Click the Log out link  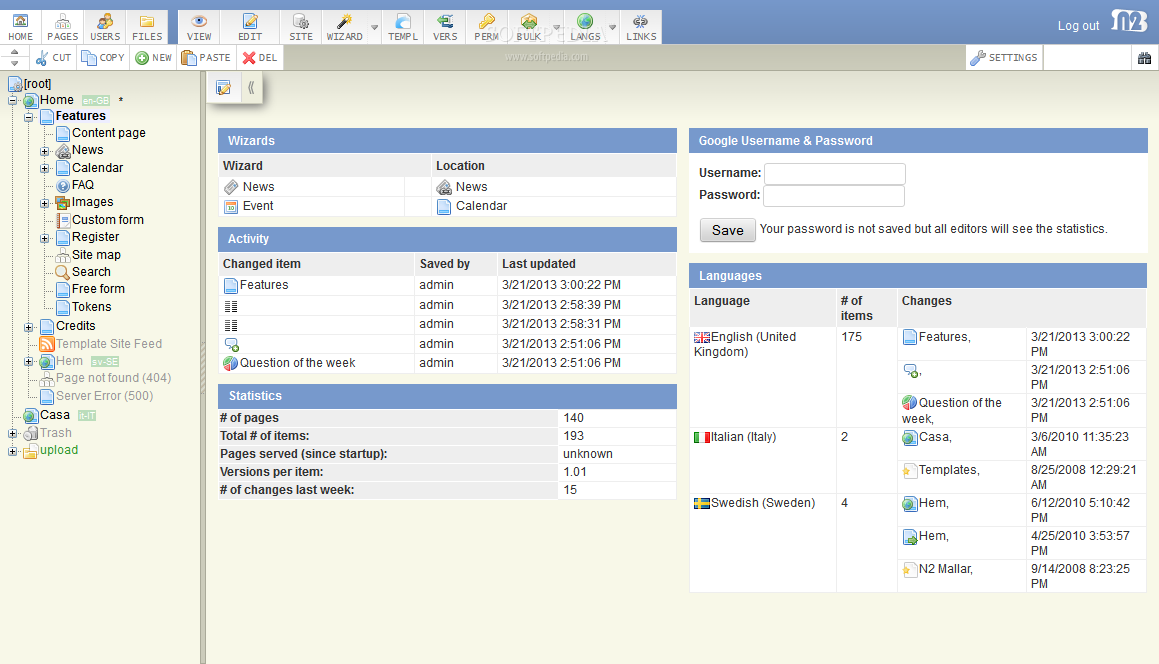[1078, 26]
